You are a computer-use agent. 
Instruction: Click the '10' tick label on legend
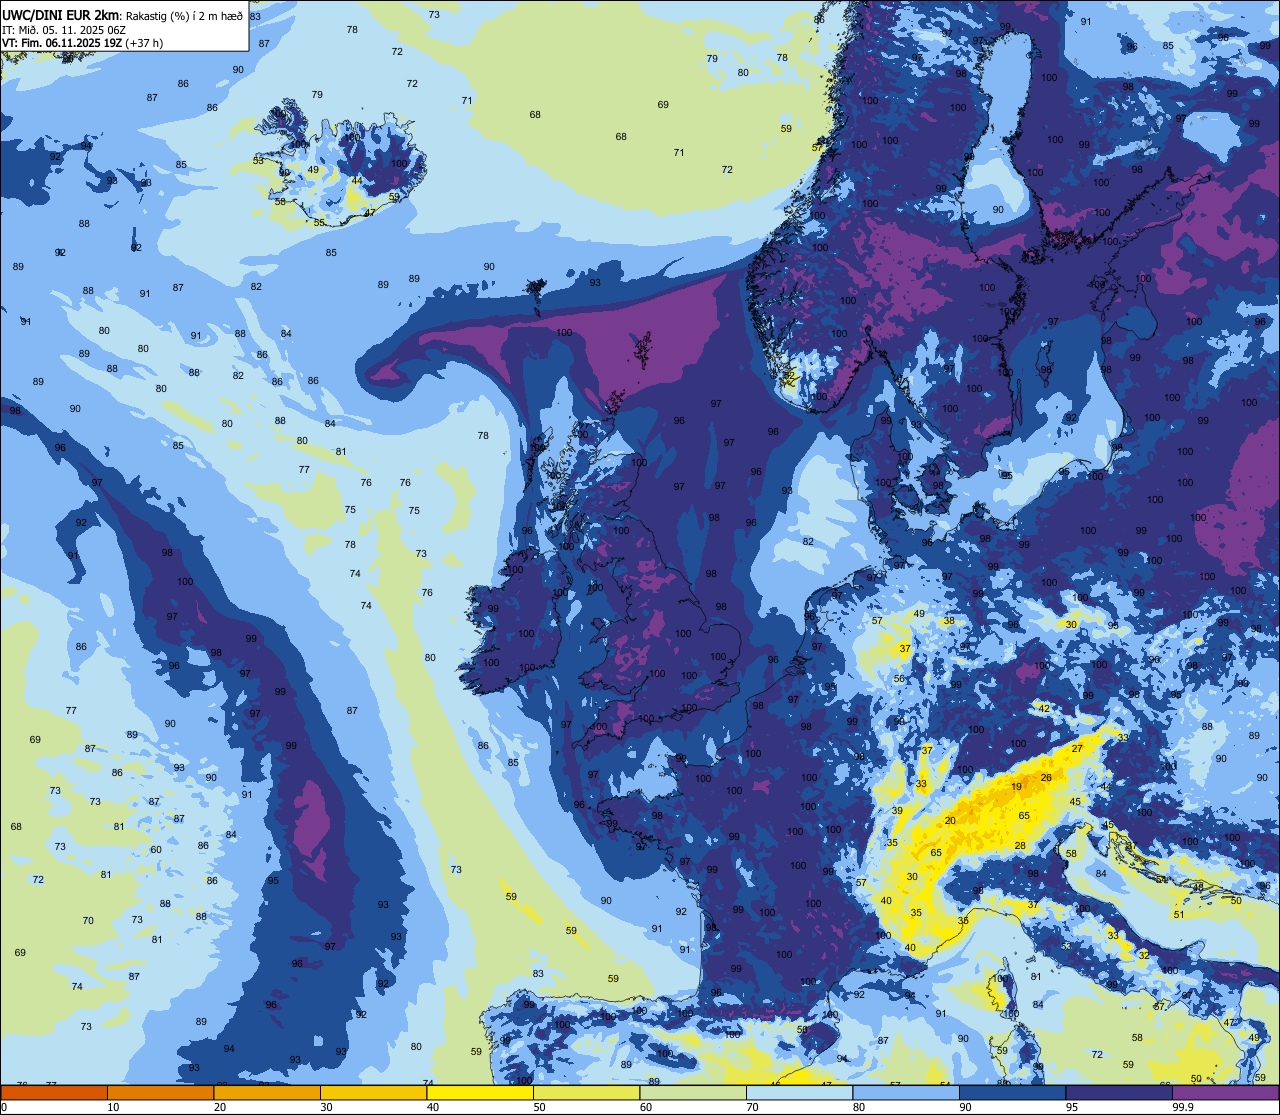tap(113, 1107)
